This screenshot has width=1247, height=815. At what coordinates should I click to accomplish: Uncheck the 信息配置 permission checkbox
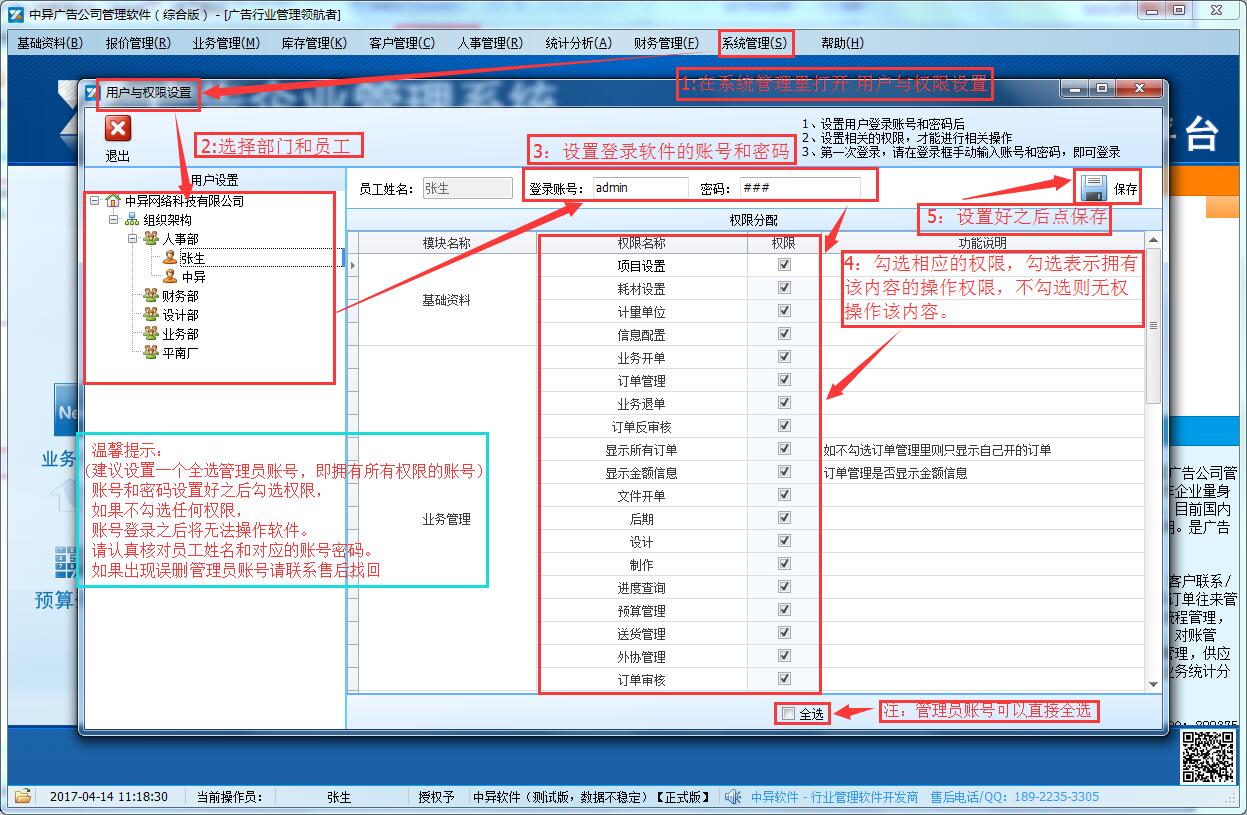point(784,334)
